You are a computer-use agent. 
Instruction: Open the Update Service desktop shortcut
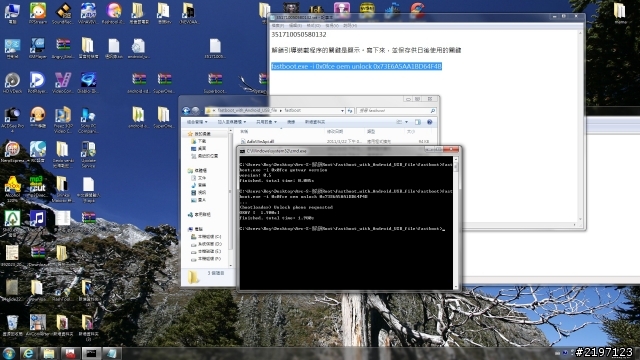click(88, 154)
